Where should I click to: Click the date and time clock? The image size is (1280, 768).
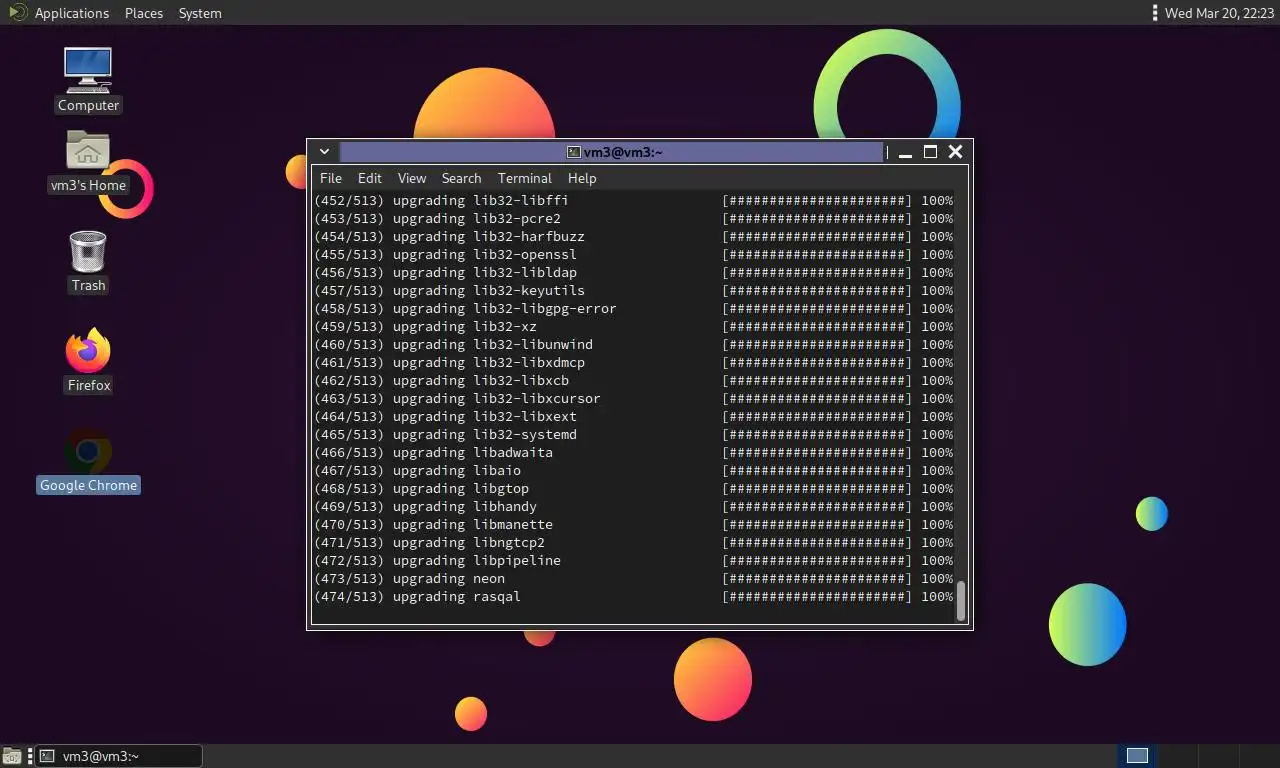pyautogui.click(x=1220, y=13)
